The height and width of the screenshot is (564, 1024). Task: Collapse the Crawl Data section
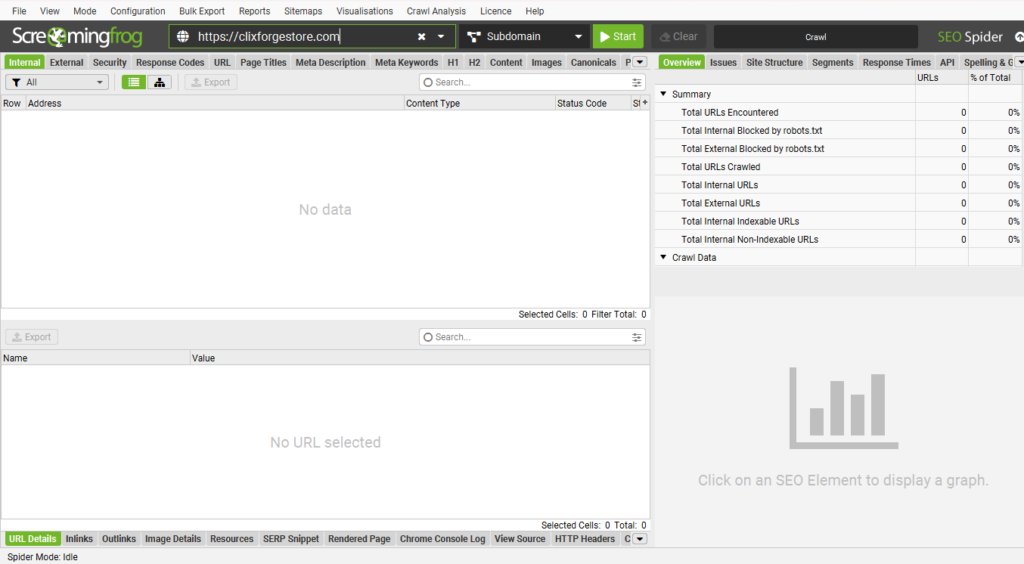pos(664,257)
